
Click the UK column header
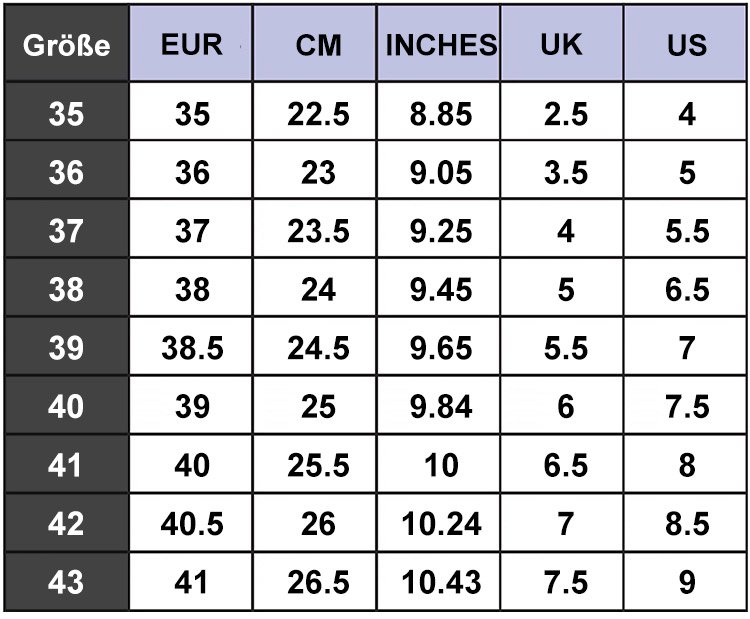click(x=564, y=45)
